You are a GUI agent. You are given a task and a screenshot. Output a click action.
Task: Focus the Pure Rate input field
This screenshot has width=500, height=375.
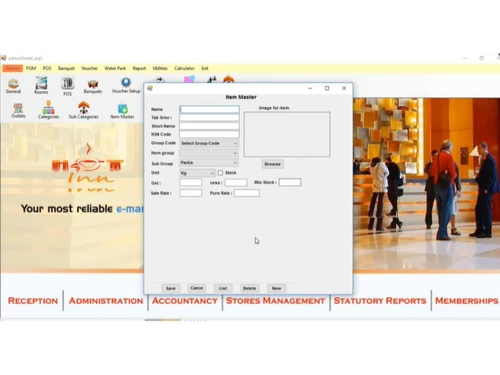[x=247, y=193]
